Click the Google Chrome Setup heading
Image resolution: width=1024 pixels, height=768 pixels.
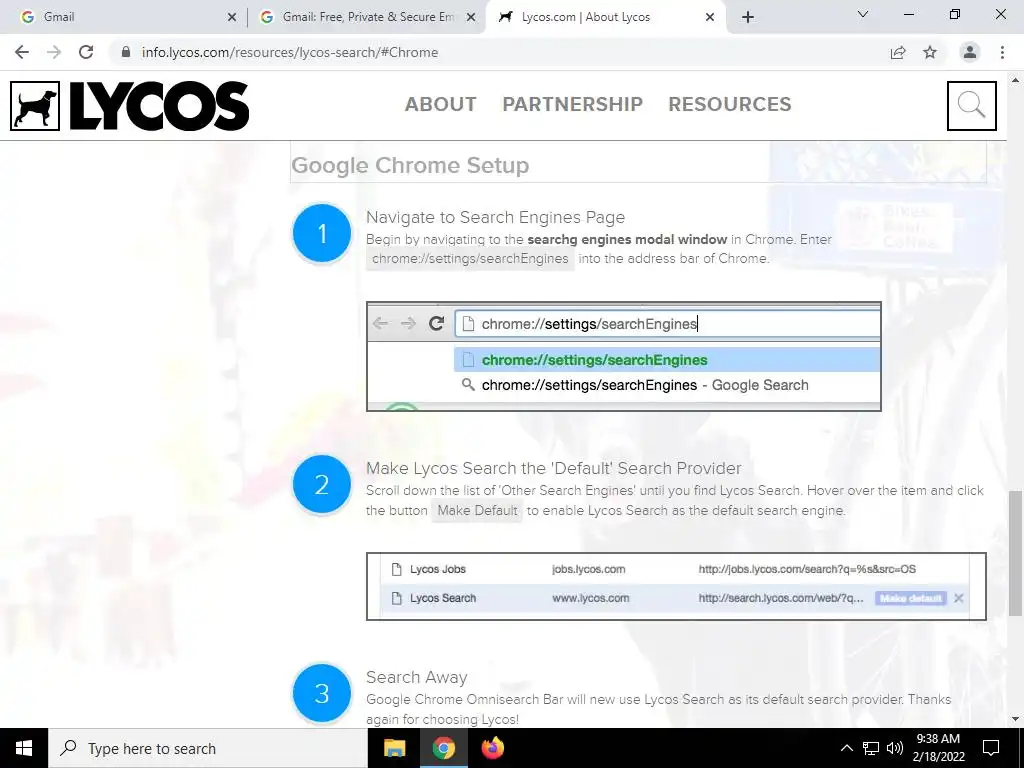pyautogui.click(x=410, y=165)
